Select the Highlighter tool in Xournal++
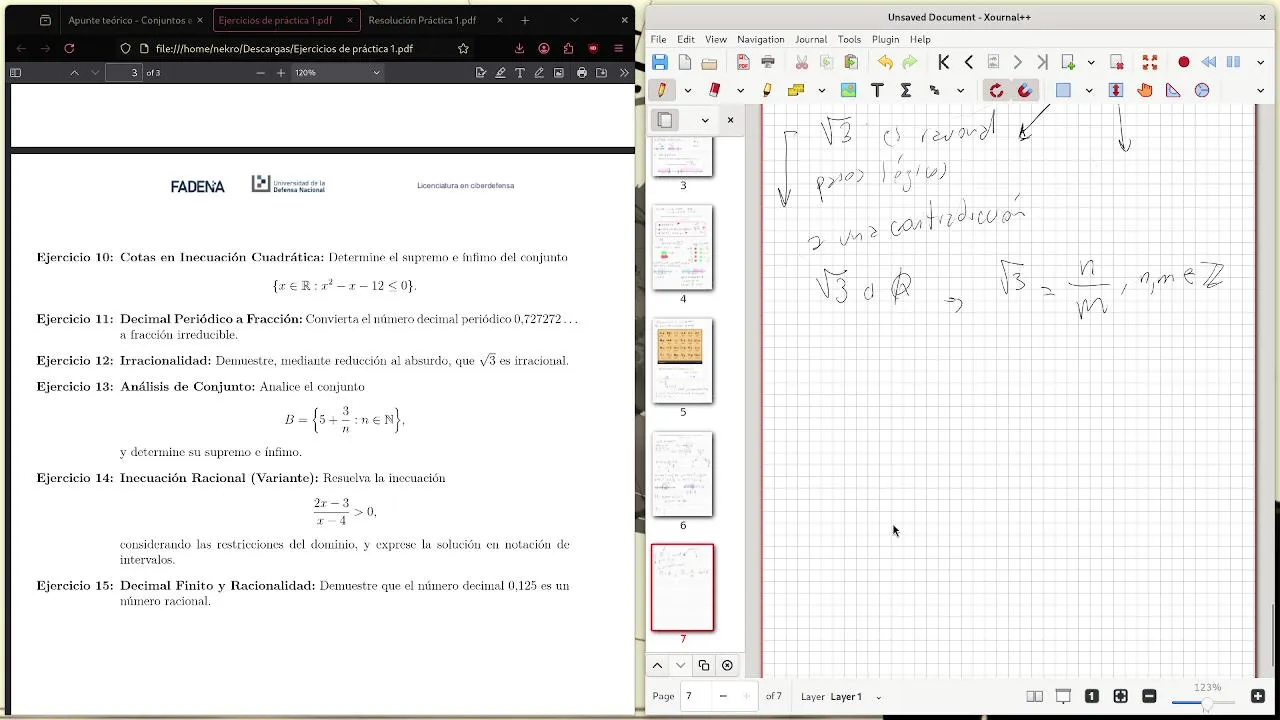 767,90
